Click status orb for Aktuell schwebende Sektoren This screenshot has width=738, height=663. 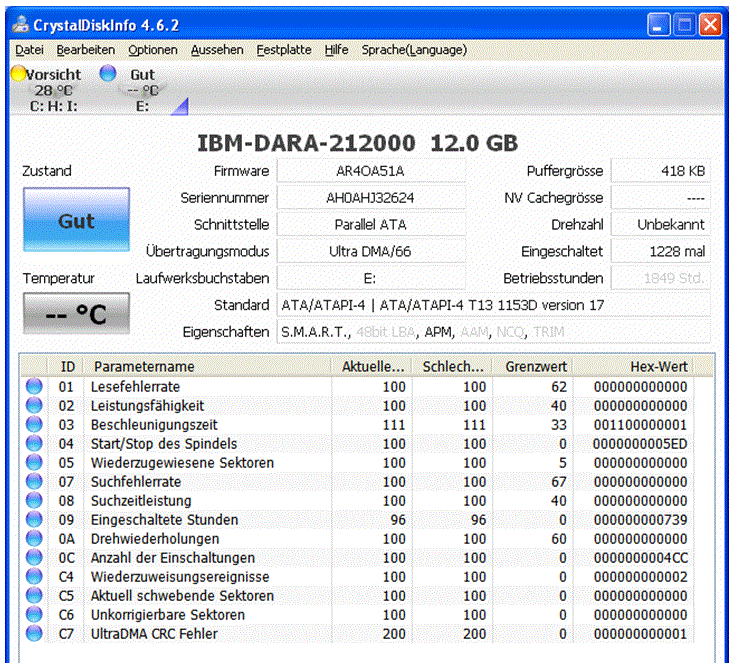[34, 595]
